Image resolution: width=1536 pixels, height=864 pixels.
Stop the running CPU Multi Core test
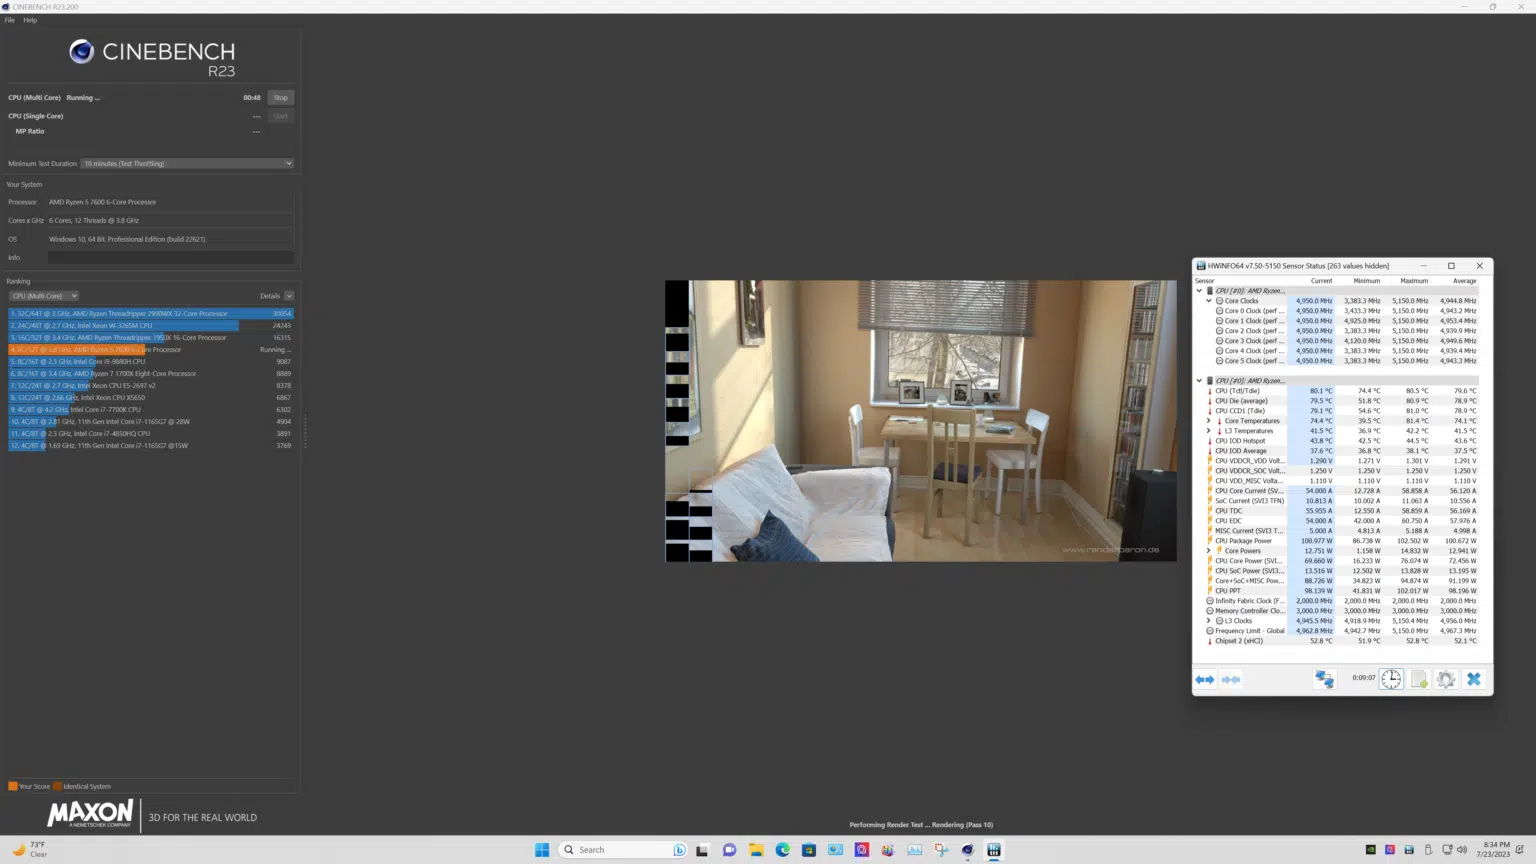280,98
